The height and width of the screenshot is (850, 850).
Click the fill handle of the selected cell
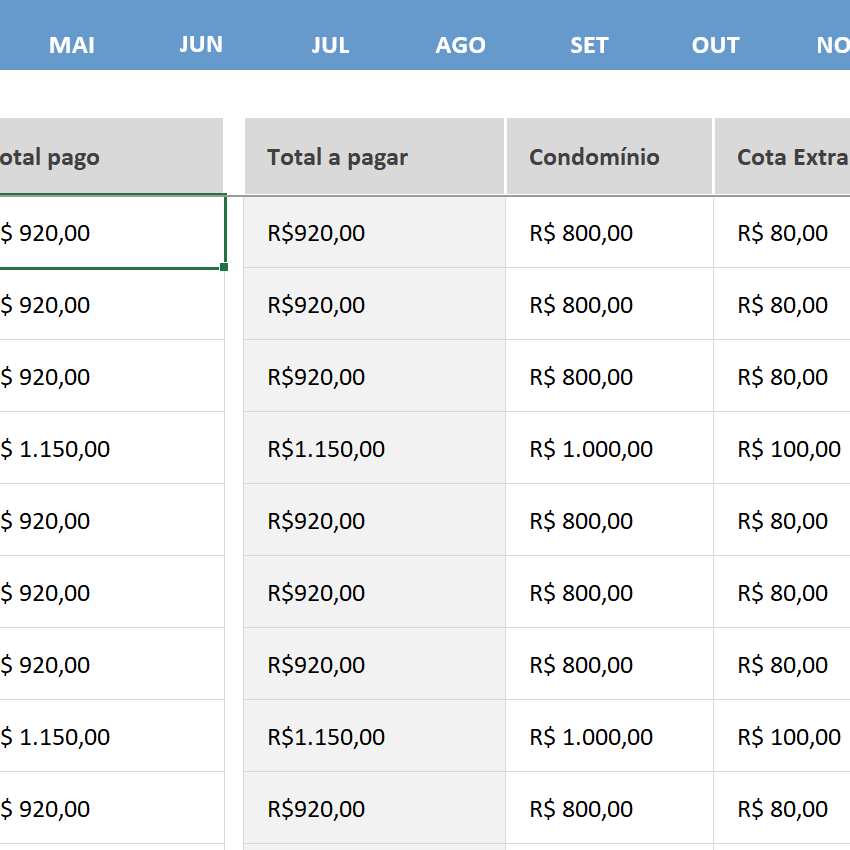coord(224,268)
